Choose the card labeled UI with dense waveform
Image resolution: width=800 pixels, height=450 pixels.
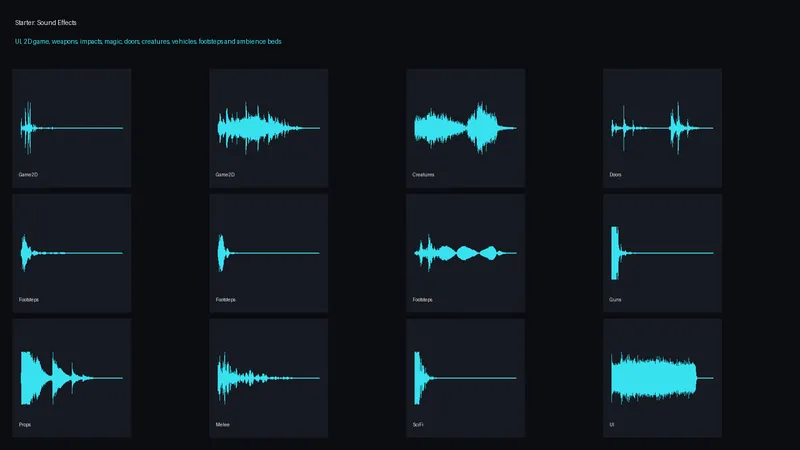pyautogui.click(x=662, y=378)
